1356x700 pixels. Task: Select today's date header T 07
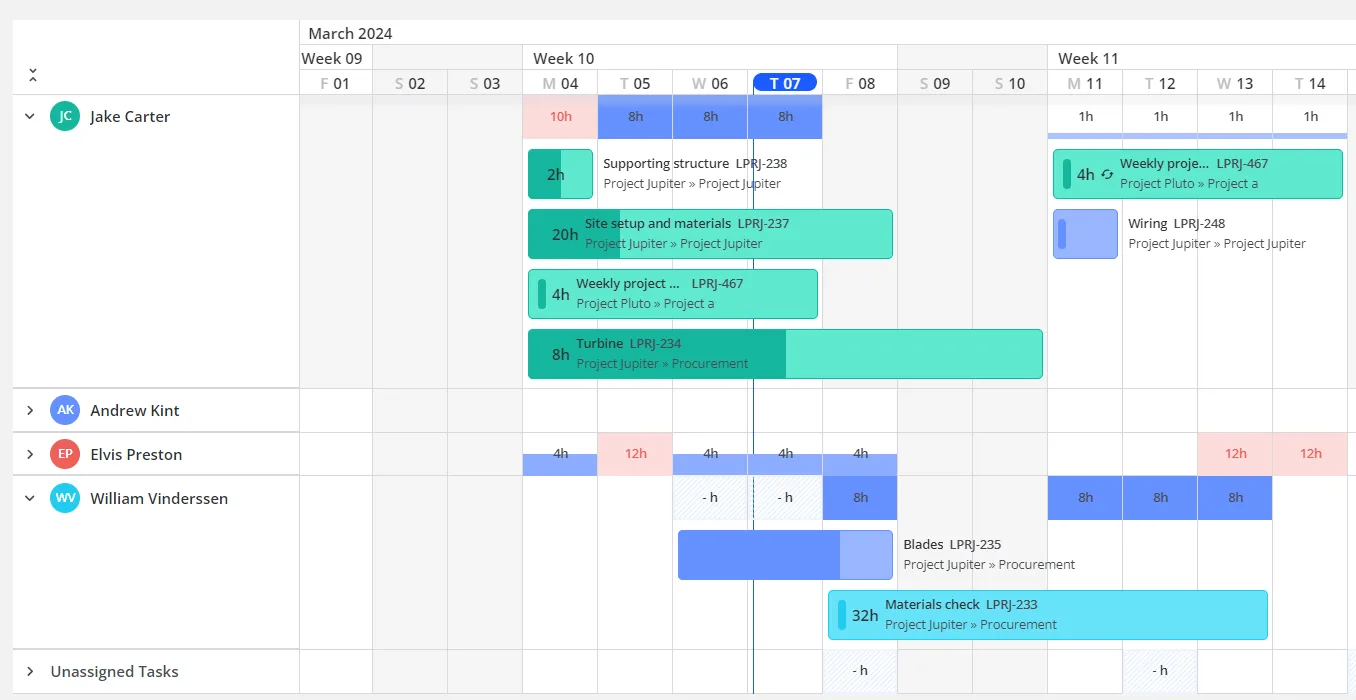pyautogui.click(x=785, y=83)
